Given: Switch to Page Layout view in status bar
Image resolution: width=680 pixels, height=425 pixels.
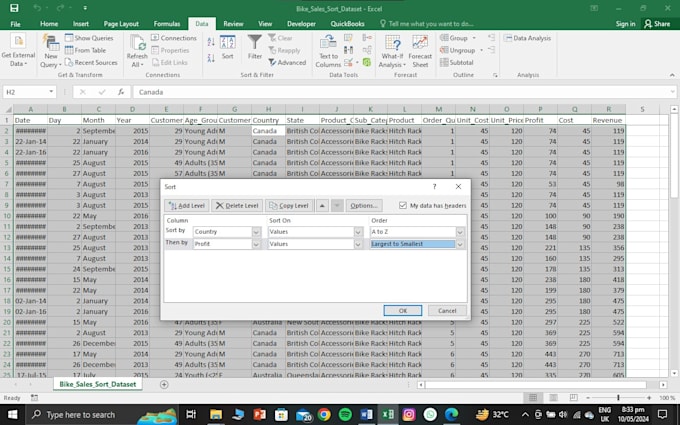Looking at the screenshot, I should 553,398.
